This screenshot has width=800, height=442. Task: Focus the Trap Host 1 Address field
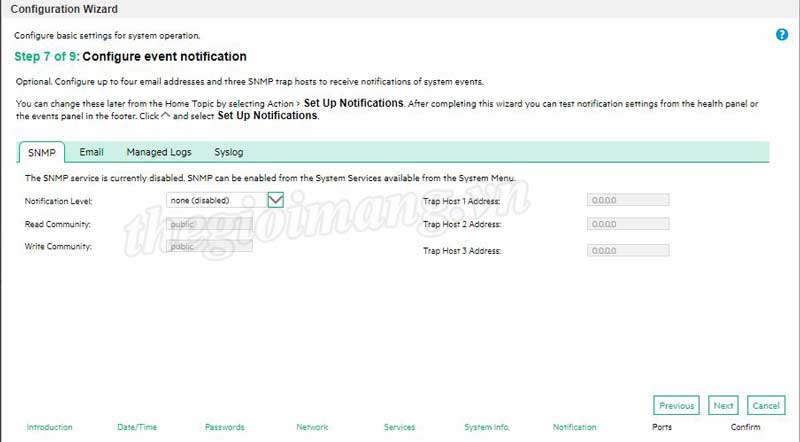(x=628, y=200)
